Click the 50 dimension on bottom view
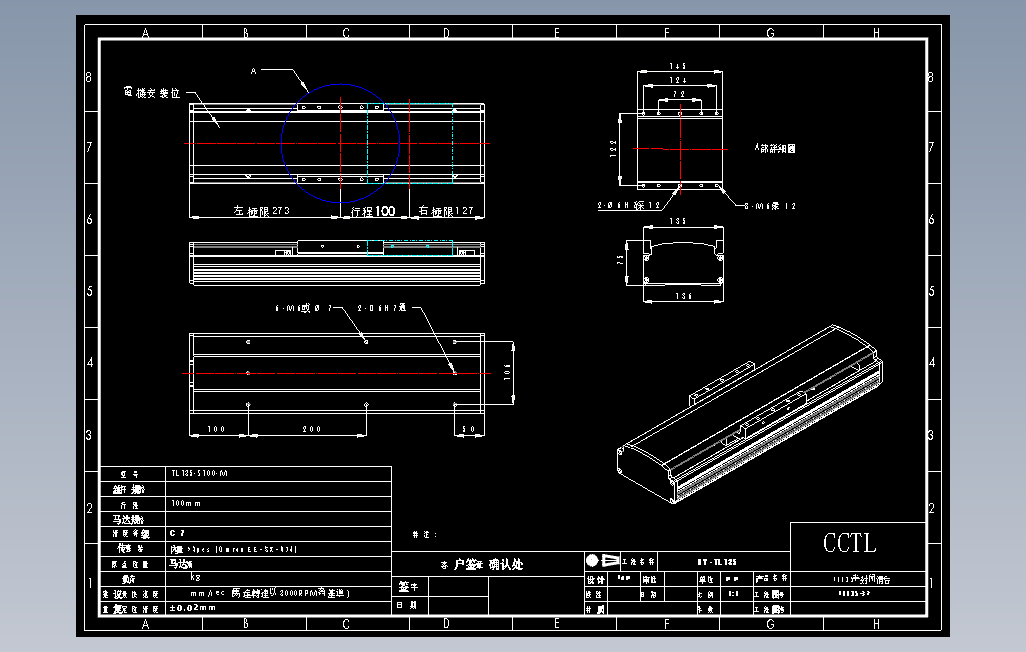 pyautogui.click(x=469, y=429)
